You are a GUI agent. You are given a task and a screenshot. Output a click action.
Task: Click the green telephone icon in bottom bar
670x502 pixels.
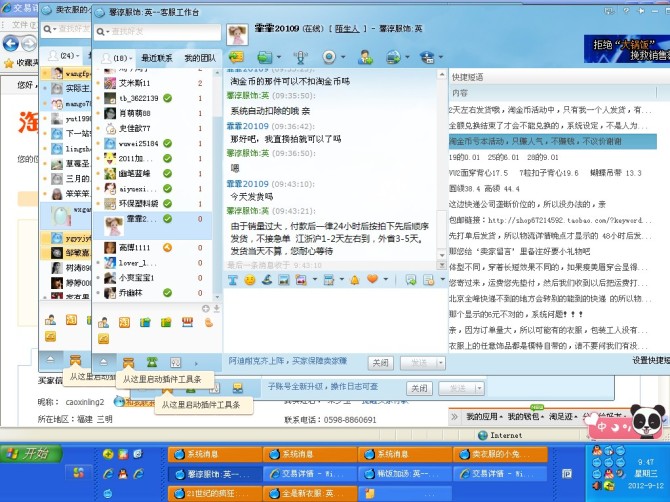pos(152,362)
